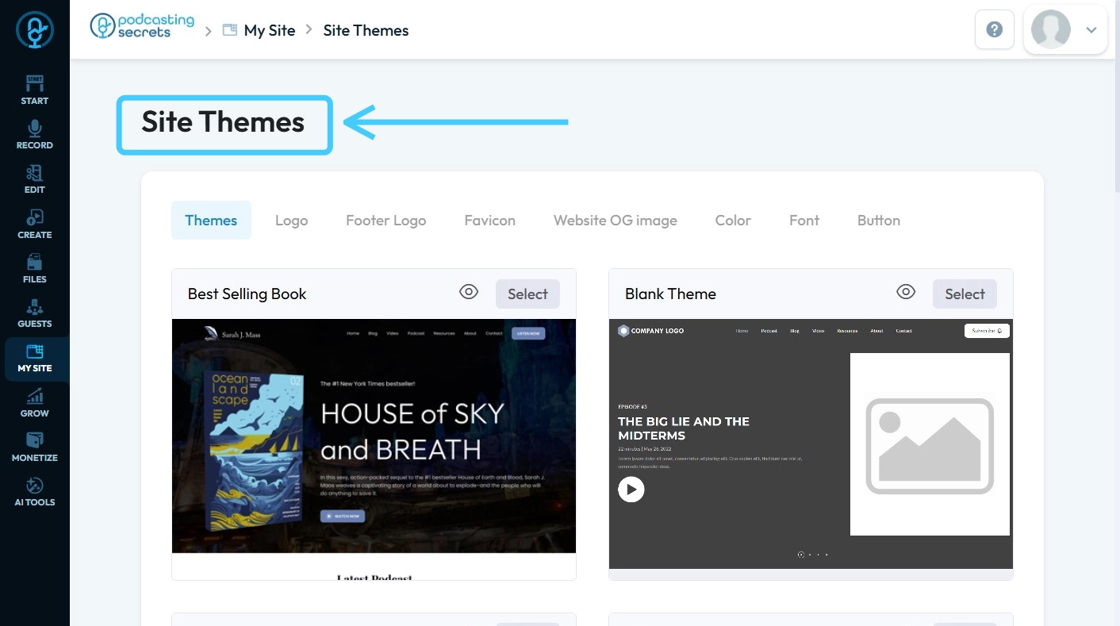This screenshot has height=626, width=1120.
Task: Click the page vertical scrollbar
Action: [1116, 96]
